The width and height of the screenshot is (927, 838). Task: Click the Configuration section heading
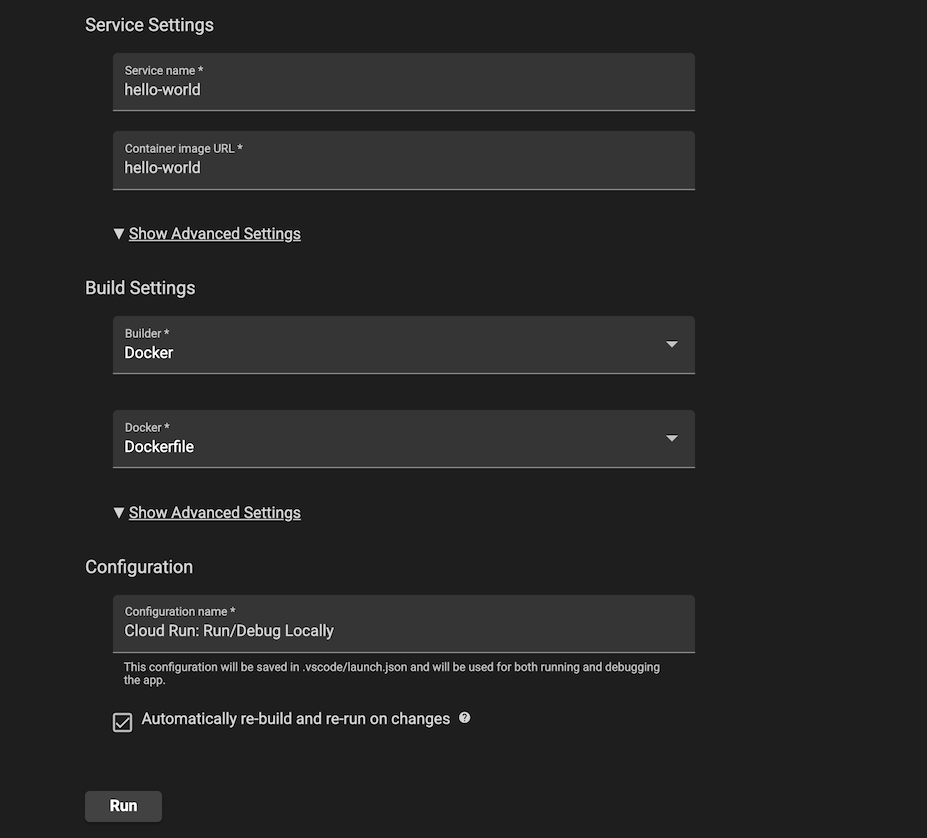[139, 567]
